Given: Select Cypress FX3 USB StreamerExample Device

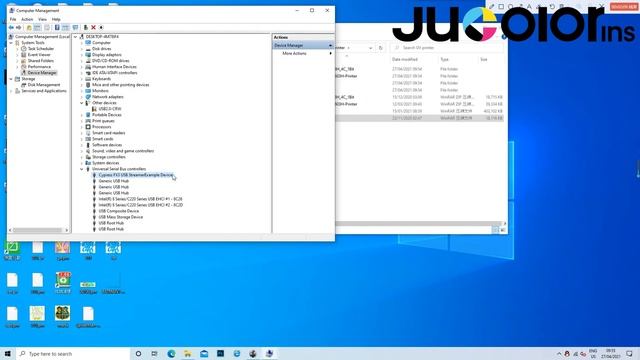Looking at the screenshot, I should pyautogui.click(x=136, y=175).
